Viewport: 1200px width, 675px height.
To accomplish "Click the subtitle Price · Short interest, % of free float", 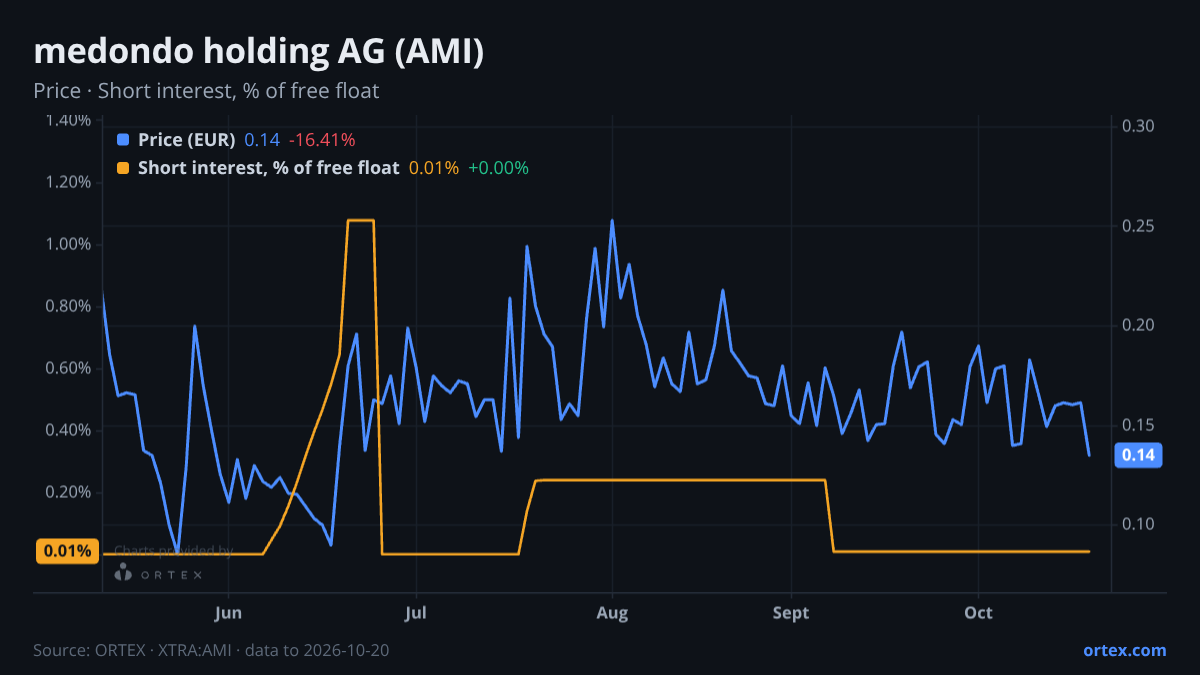I will click(206, 91).
